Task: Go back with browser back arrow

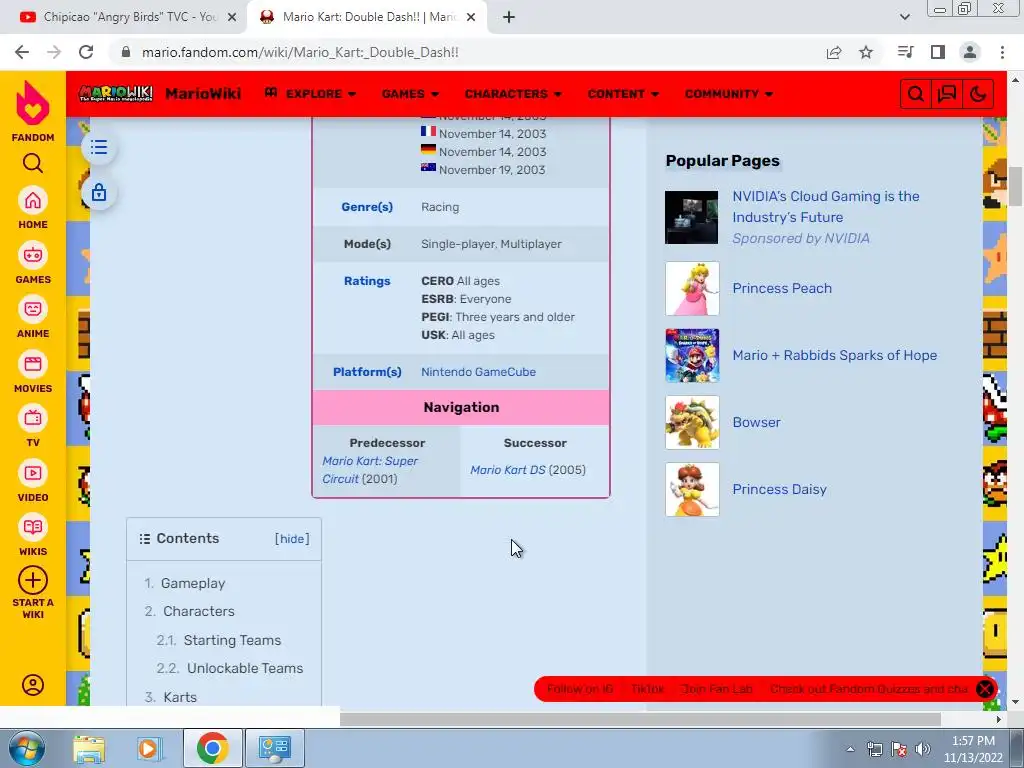Action: point(22,52)
